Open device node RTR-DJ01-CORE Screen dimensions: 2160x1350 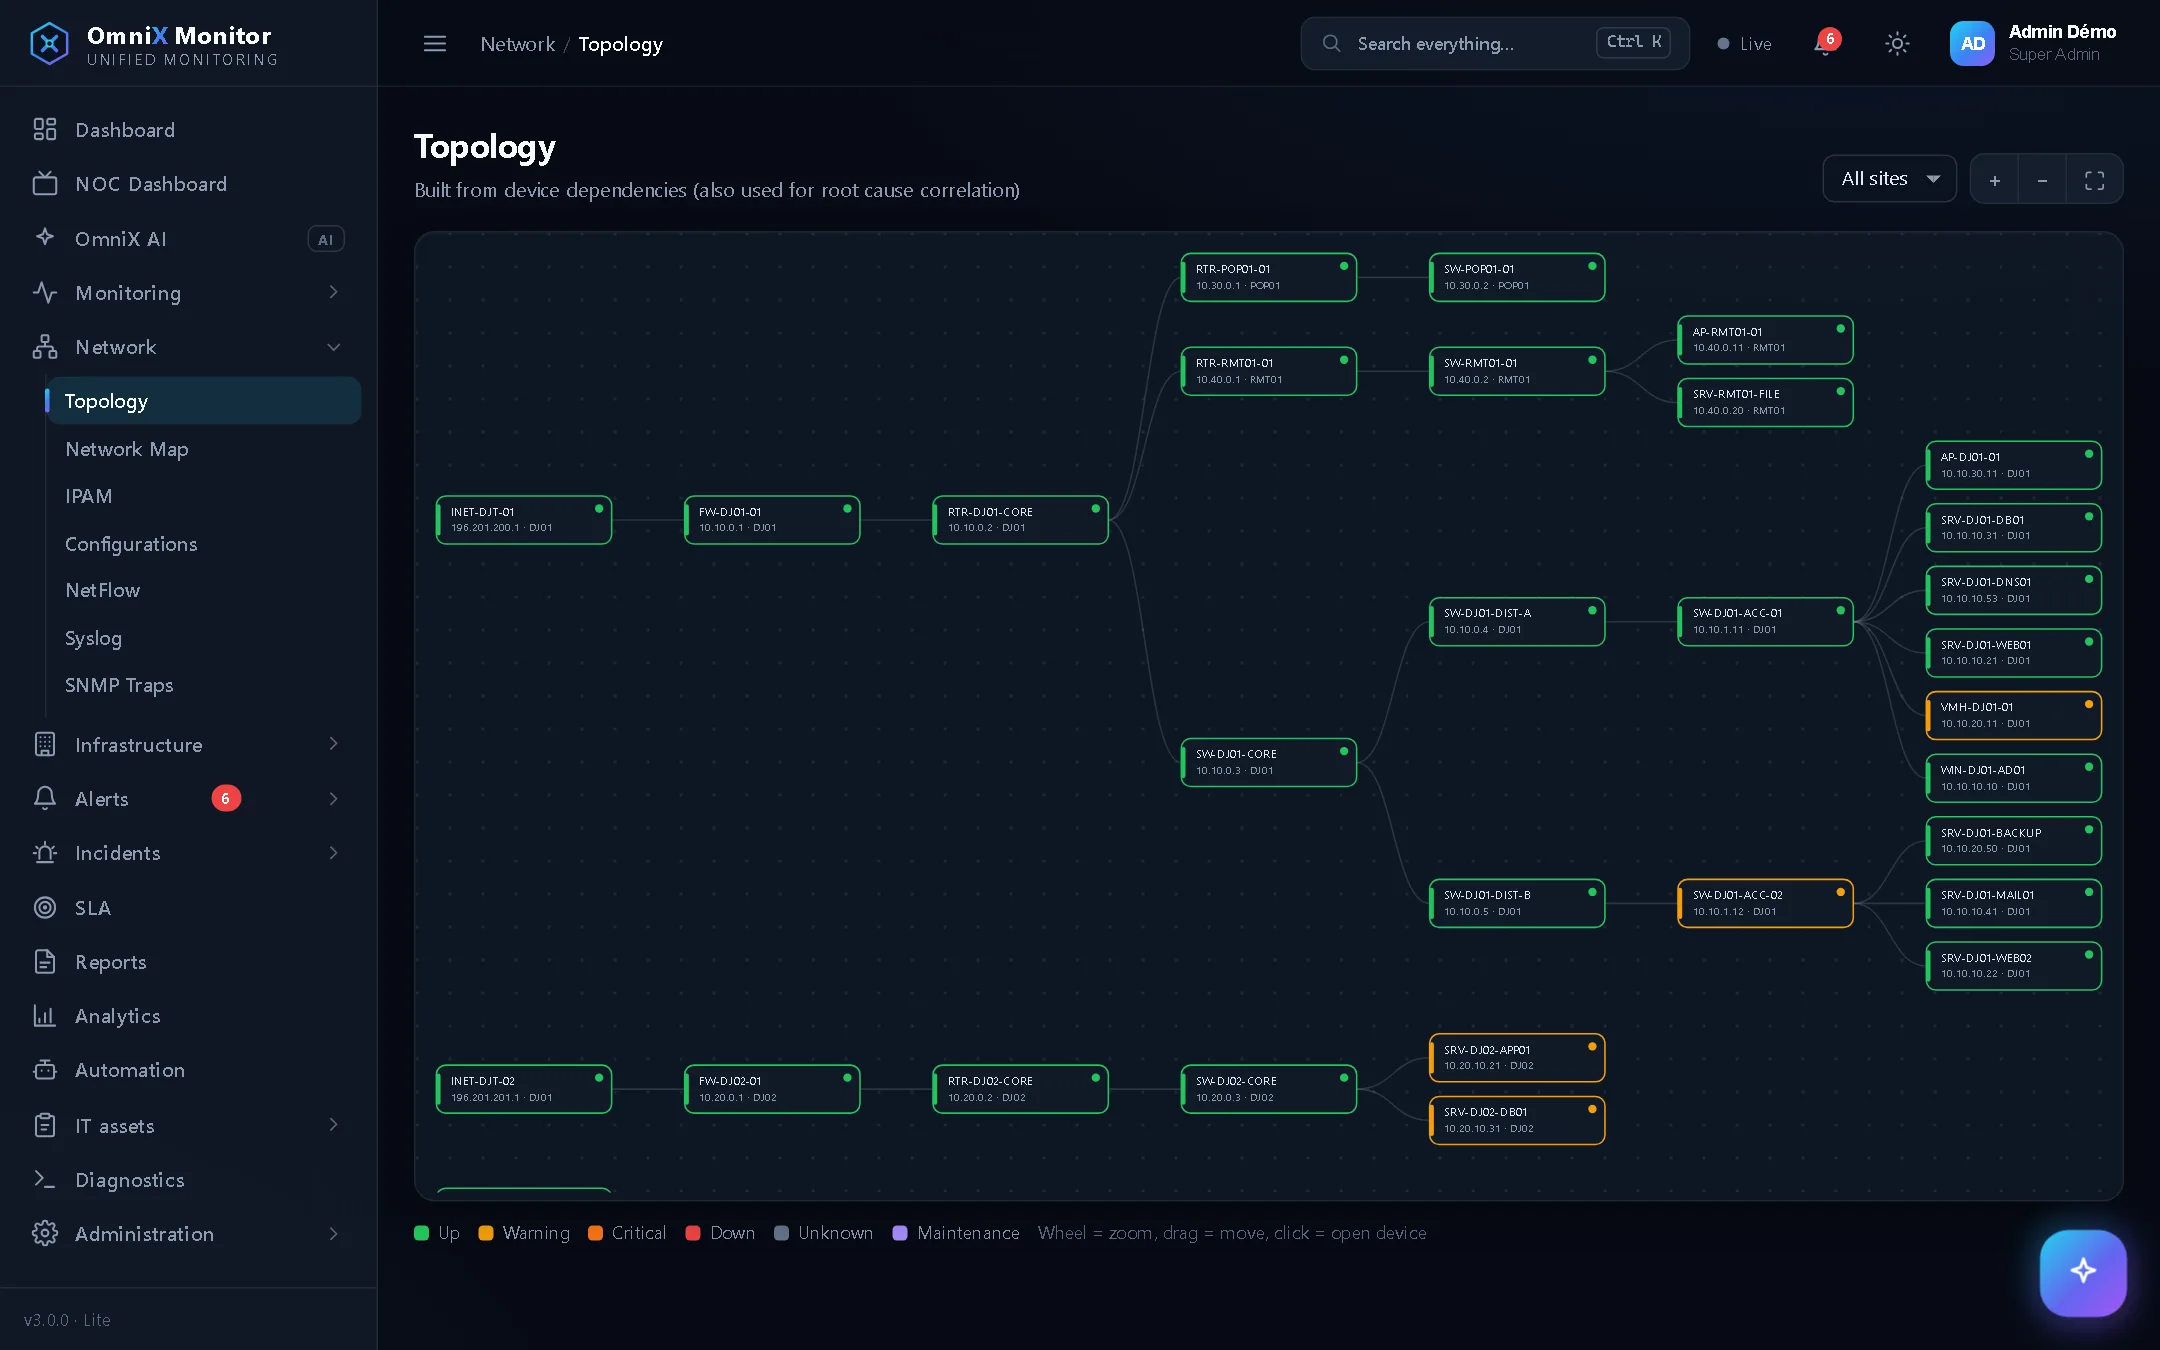(1020, 520)
